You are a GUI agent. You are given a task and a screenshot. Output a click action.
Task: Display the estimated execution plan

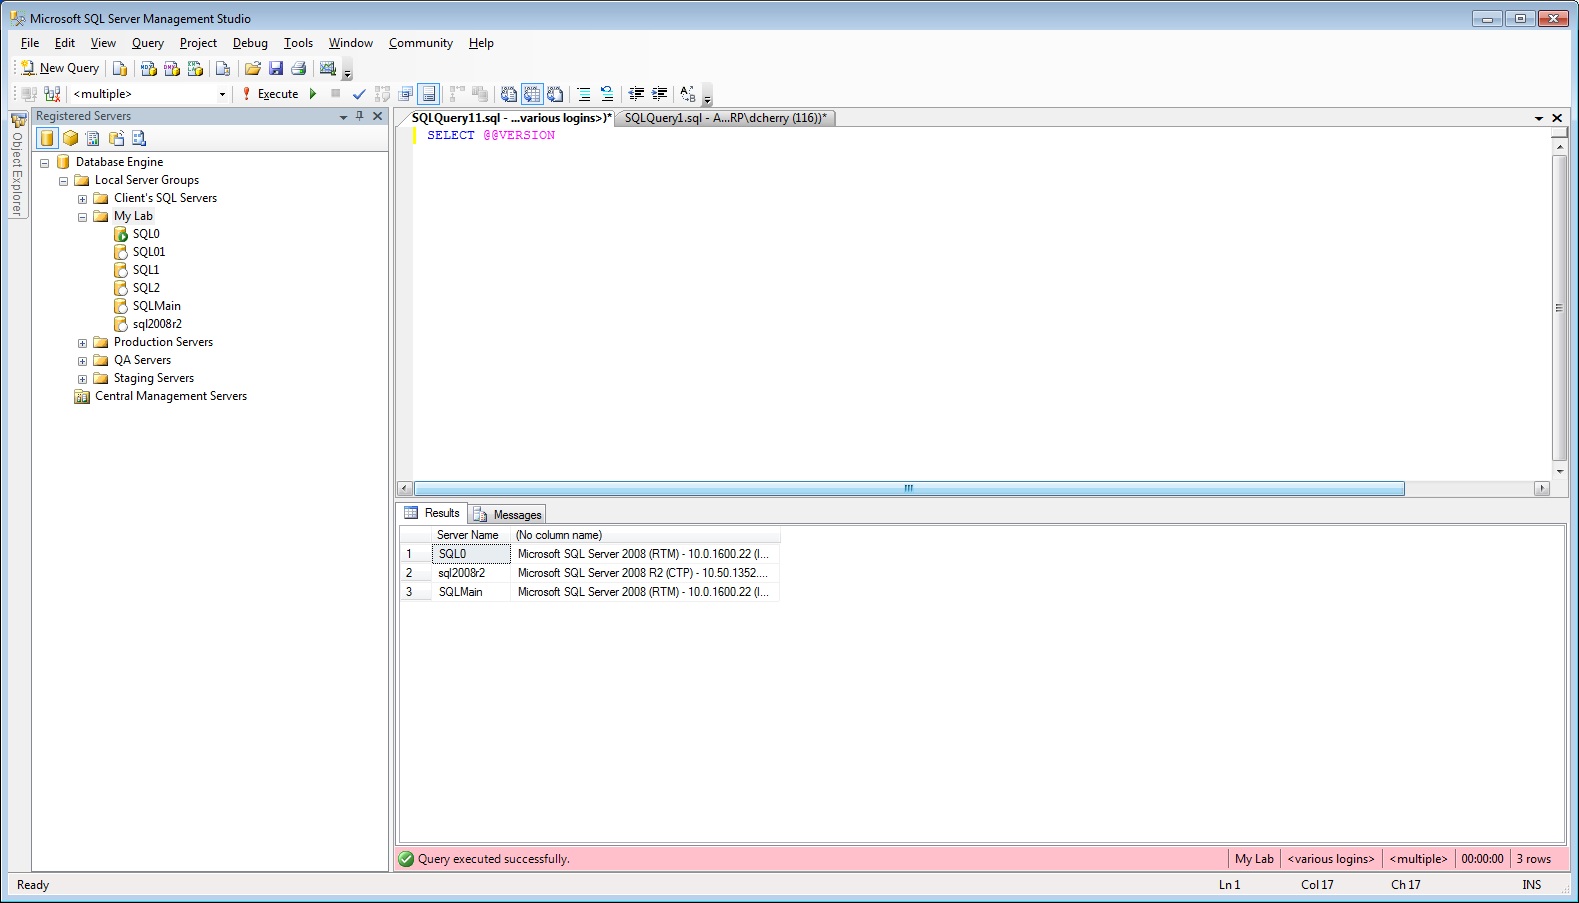tap(382, 94)
